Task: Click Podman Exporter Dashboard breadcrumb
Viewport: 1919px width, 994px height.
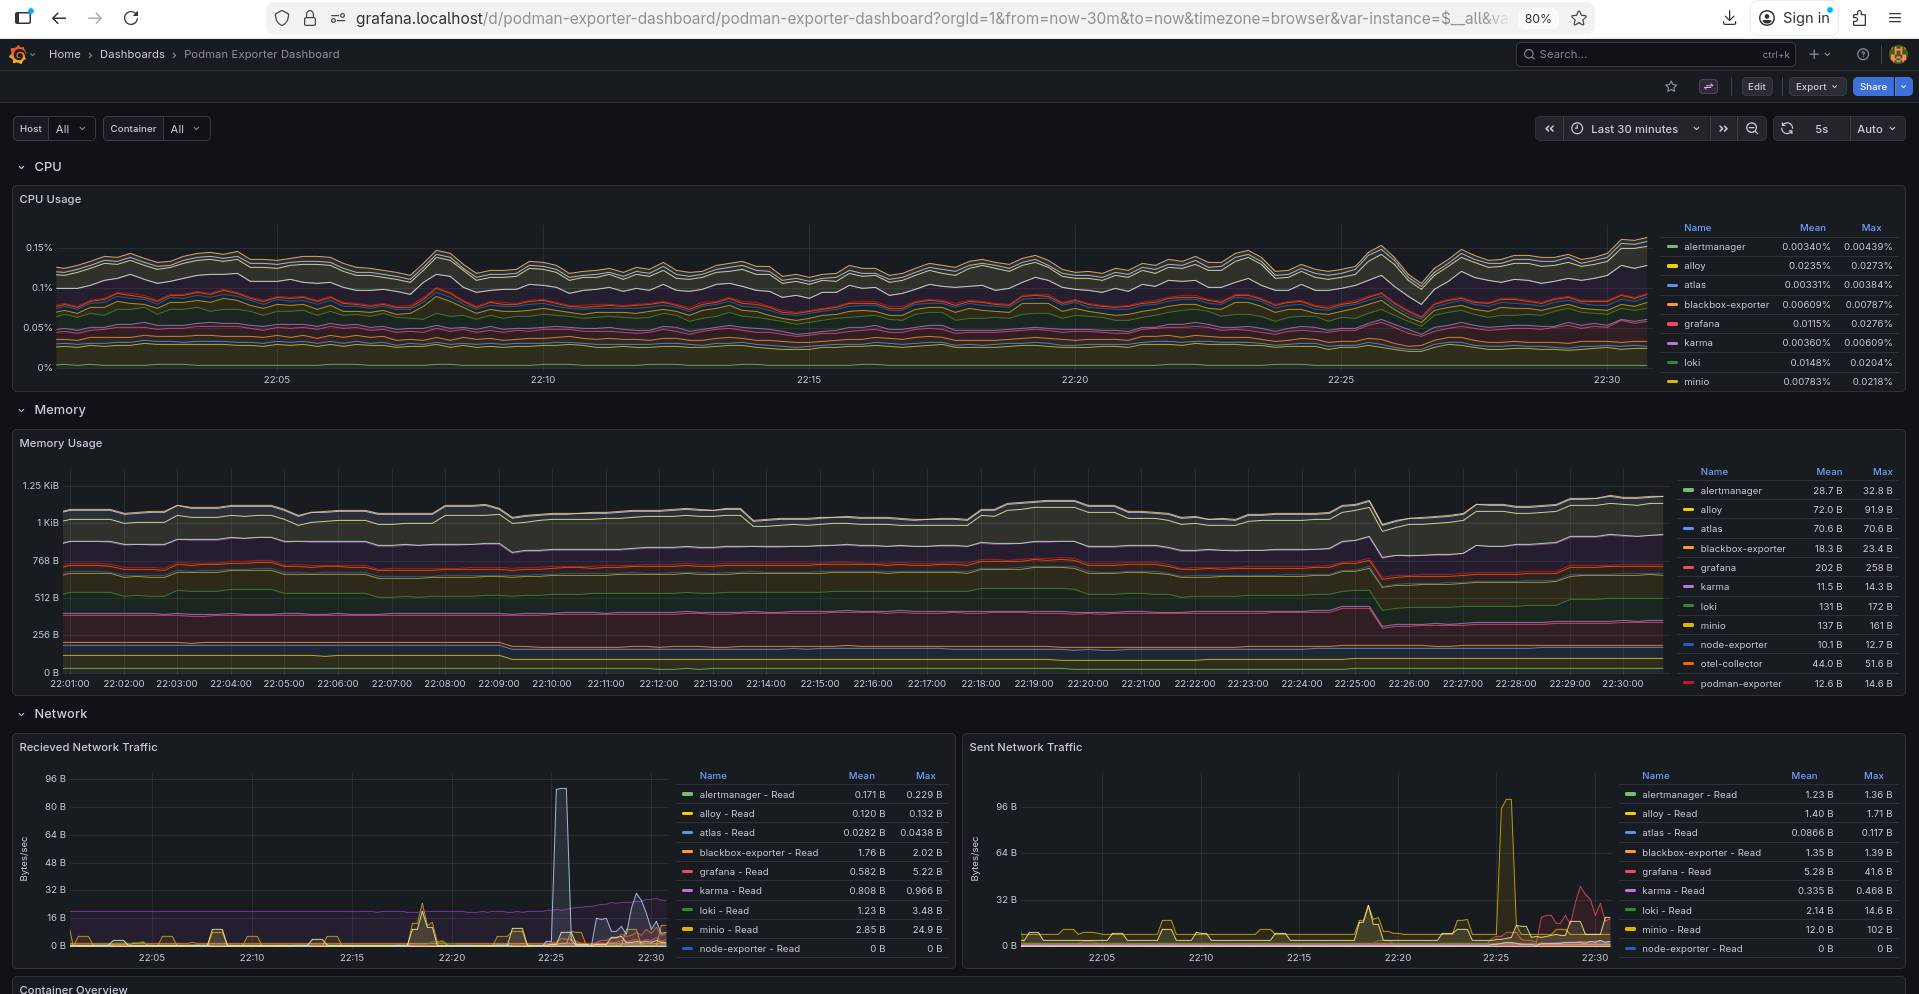Action: tap(261, 54)
